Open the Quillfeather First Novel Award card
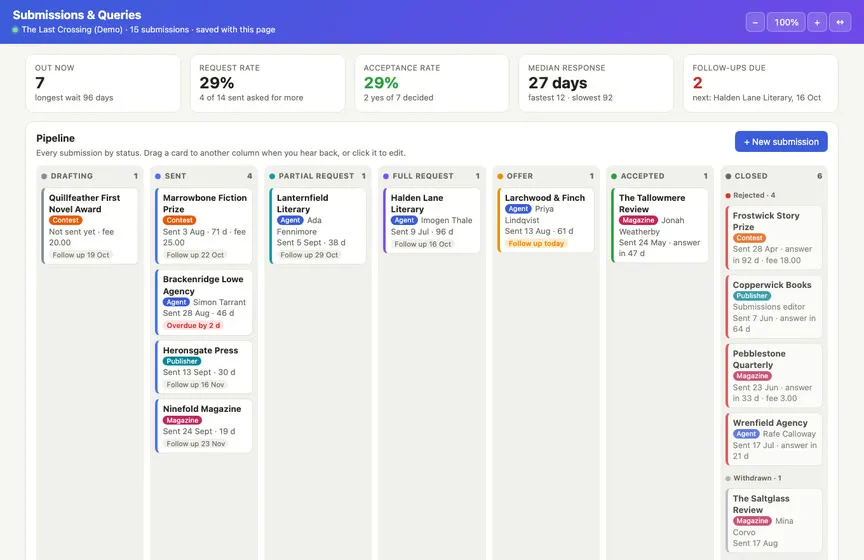Viewport: 864px width, 560px height. 90,226
